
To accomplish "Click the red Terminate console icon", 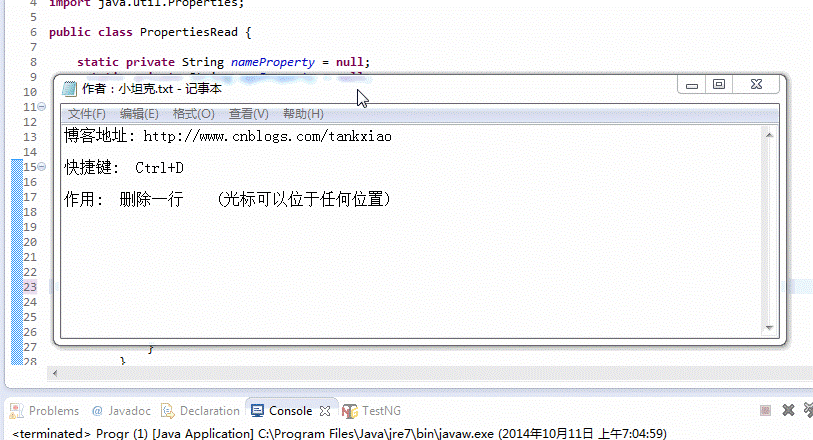I will [x=765, y=411].
